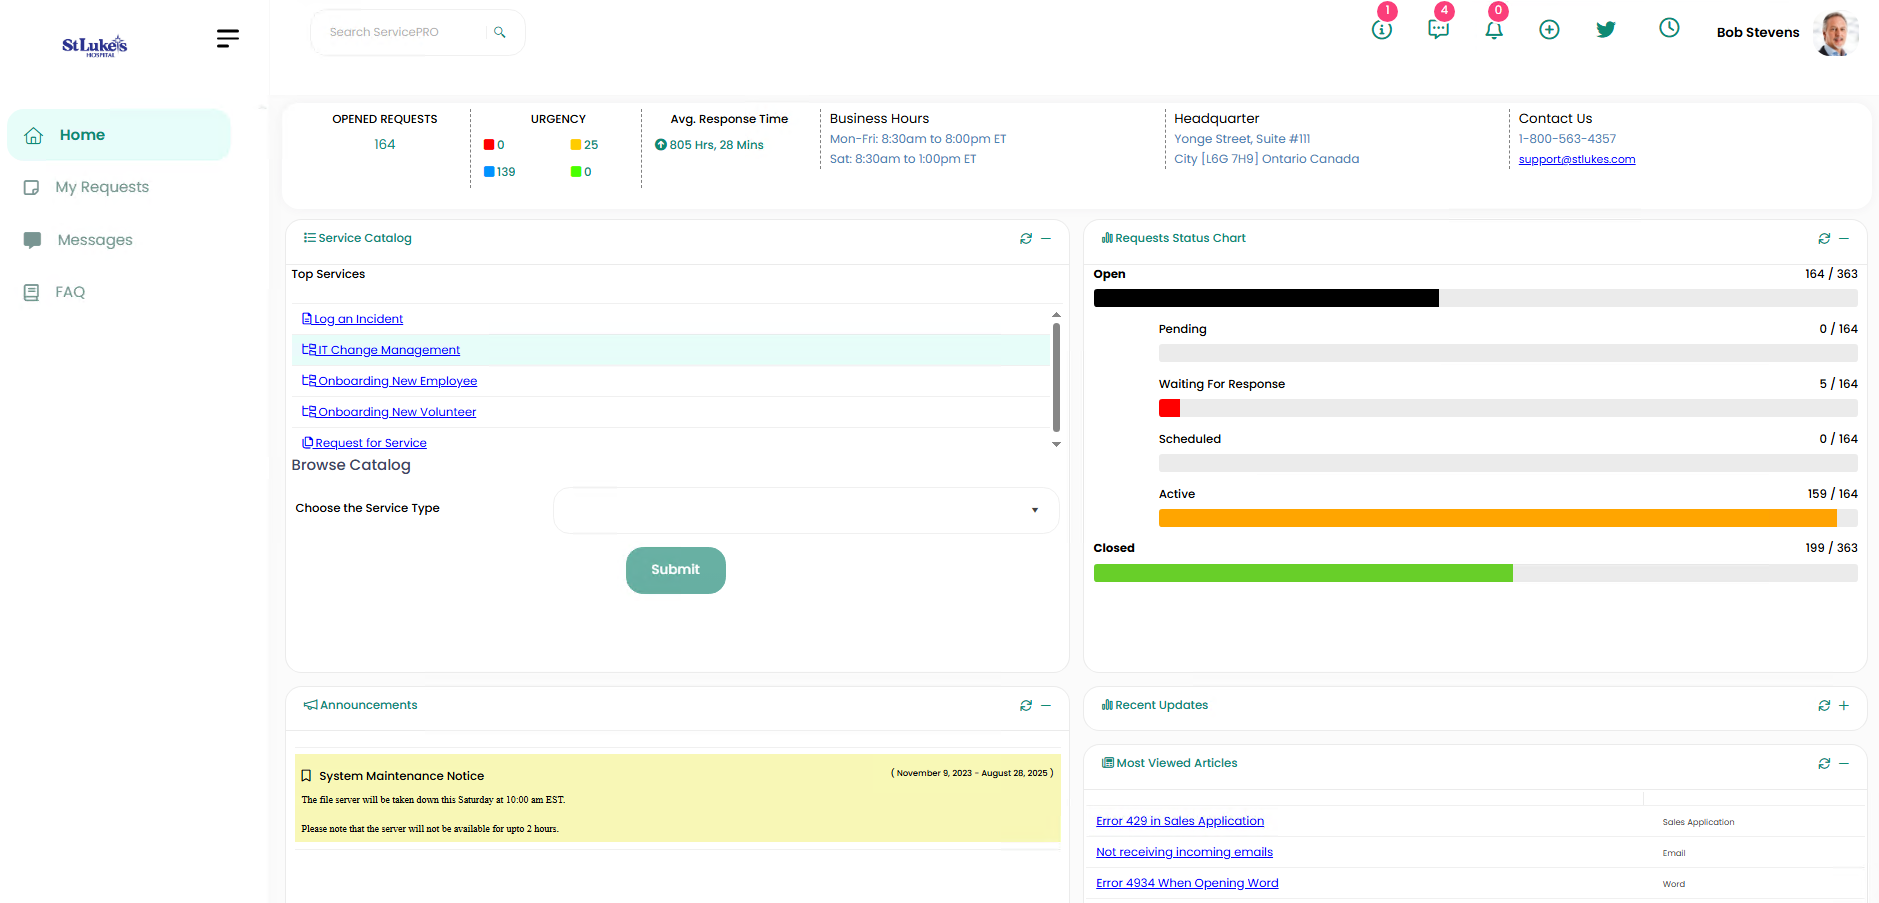
Task: Click the orange Active progress bar
Action: [1497, 518]
